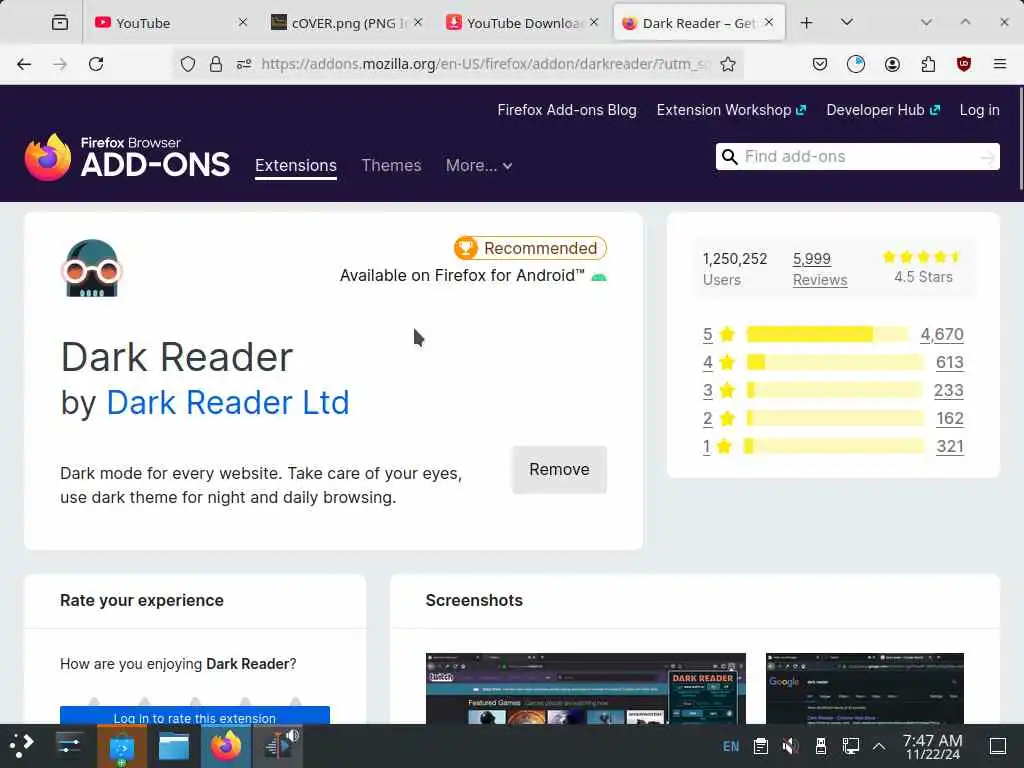Show site security lock information
This screenshot has height=768, width=1024.
216,64
